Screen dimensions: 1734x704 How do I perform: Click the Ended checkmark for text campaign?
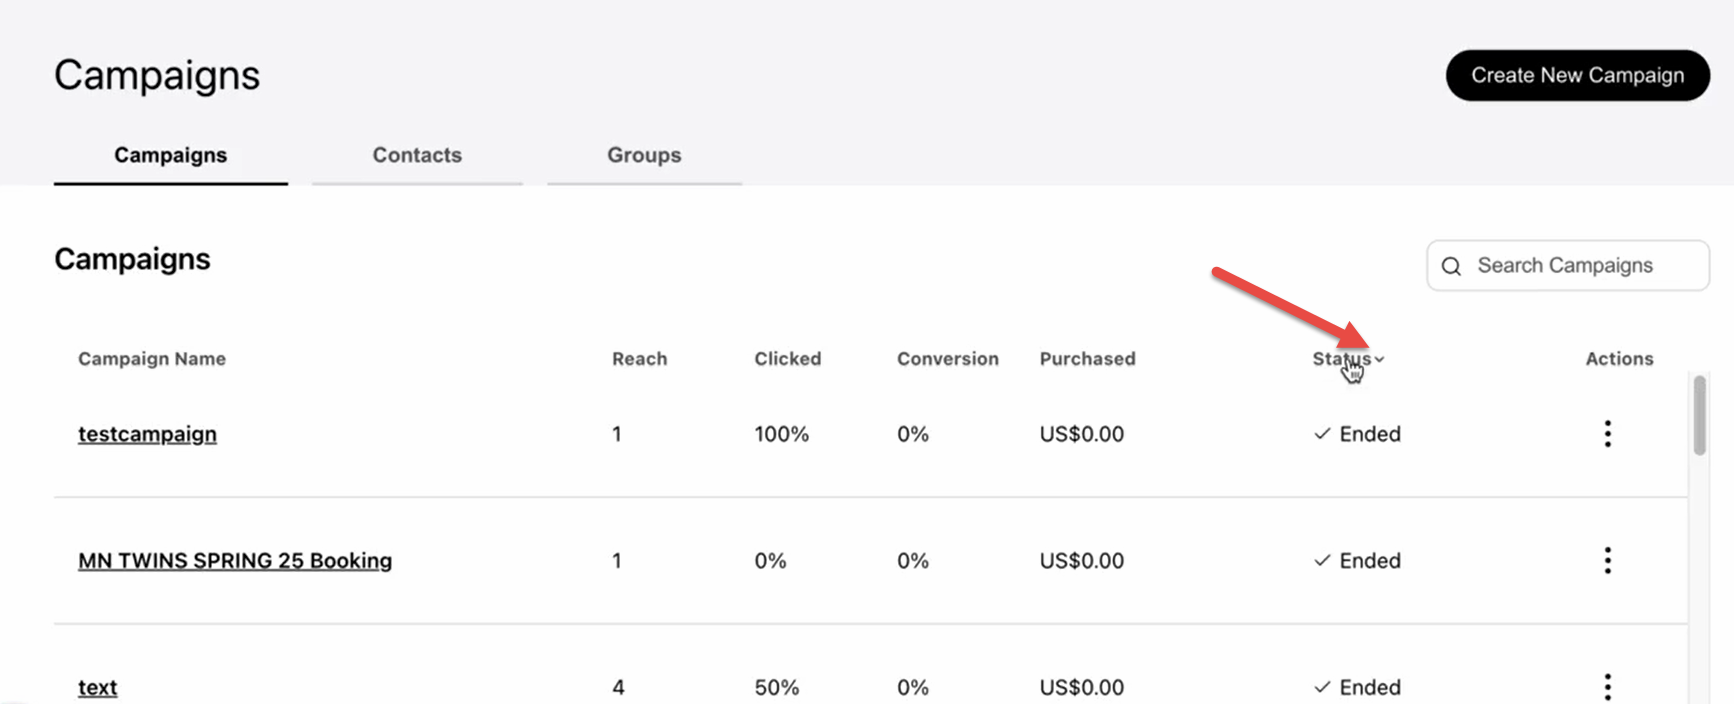tap(1322, 687)
